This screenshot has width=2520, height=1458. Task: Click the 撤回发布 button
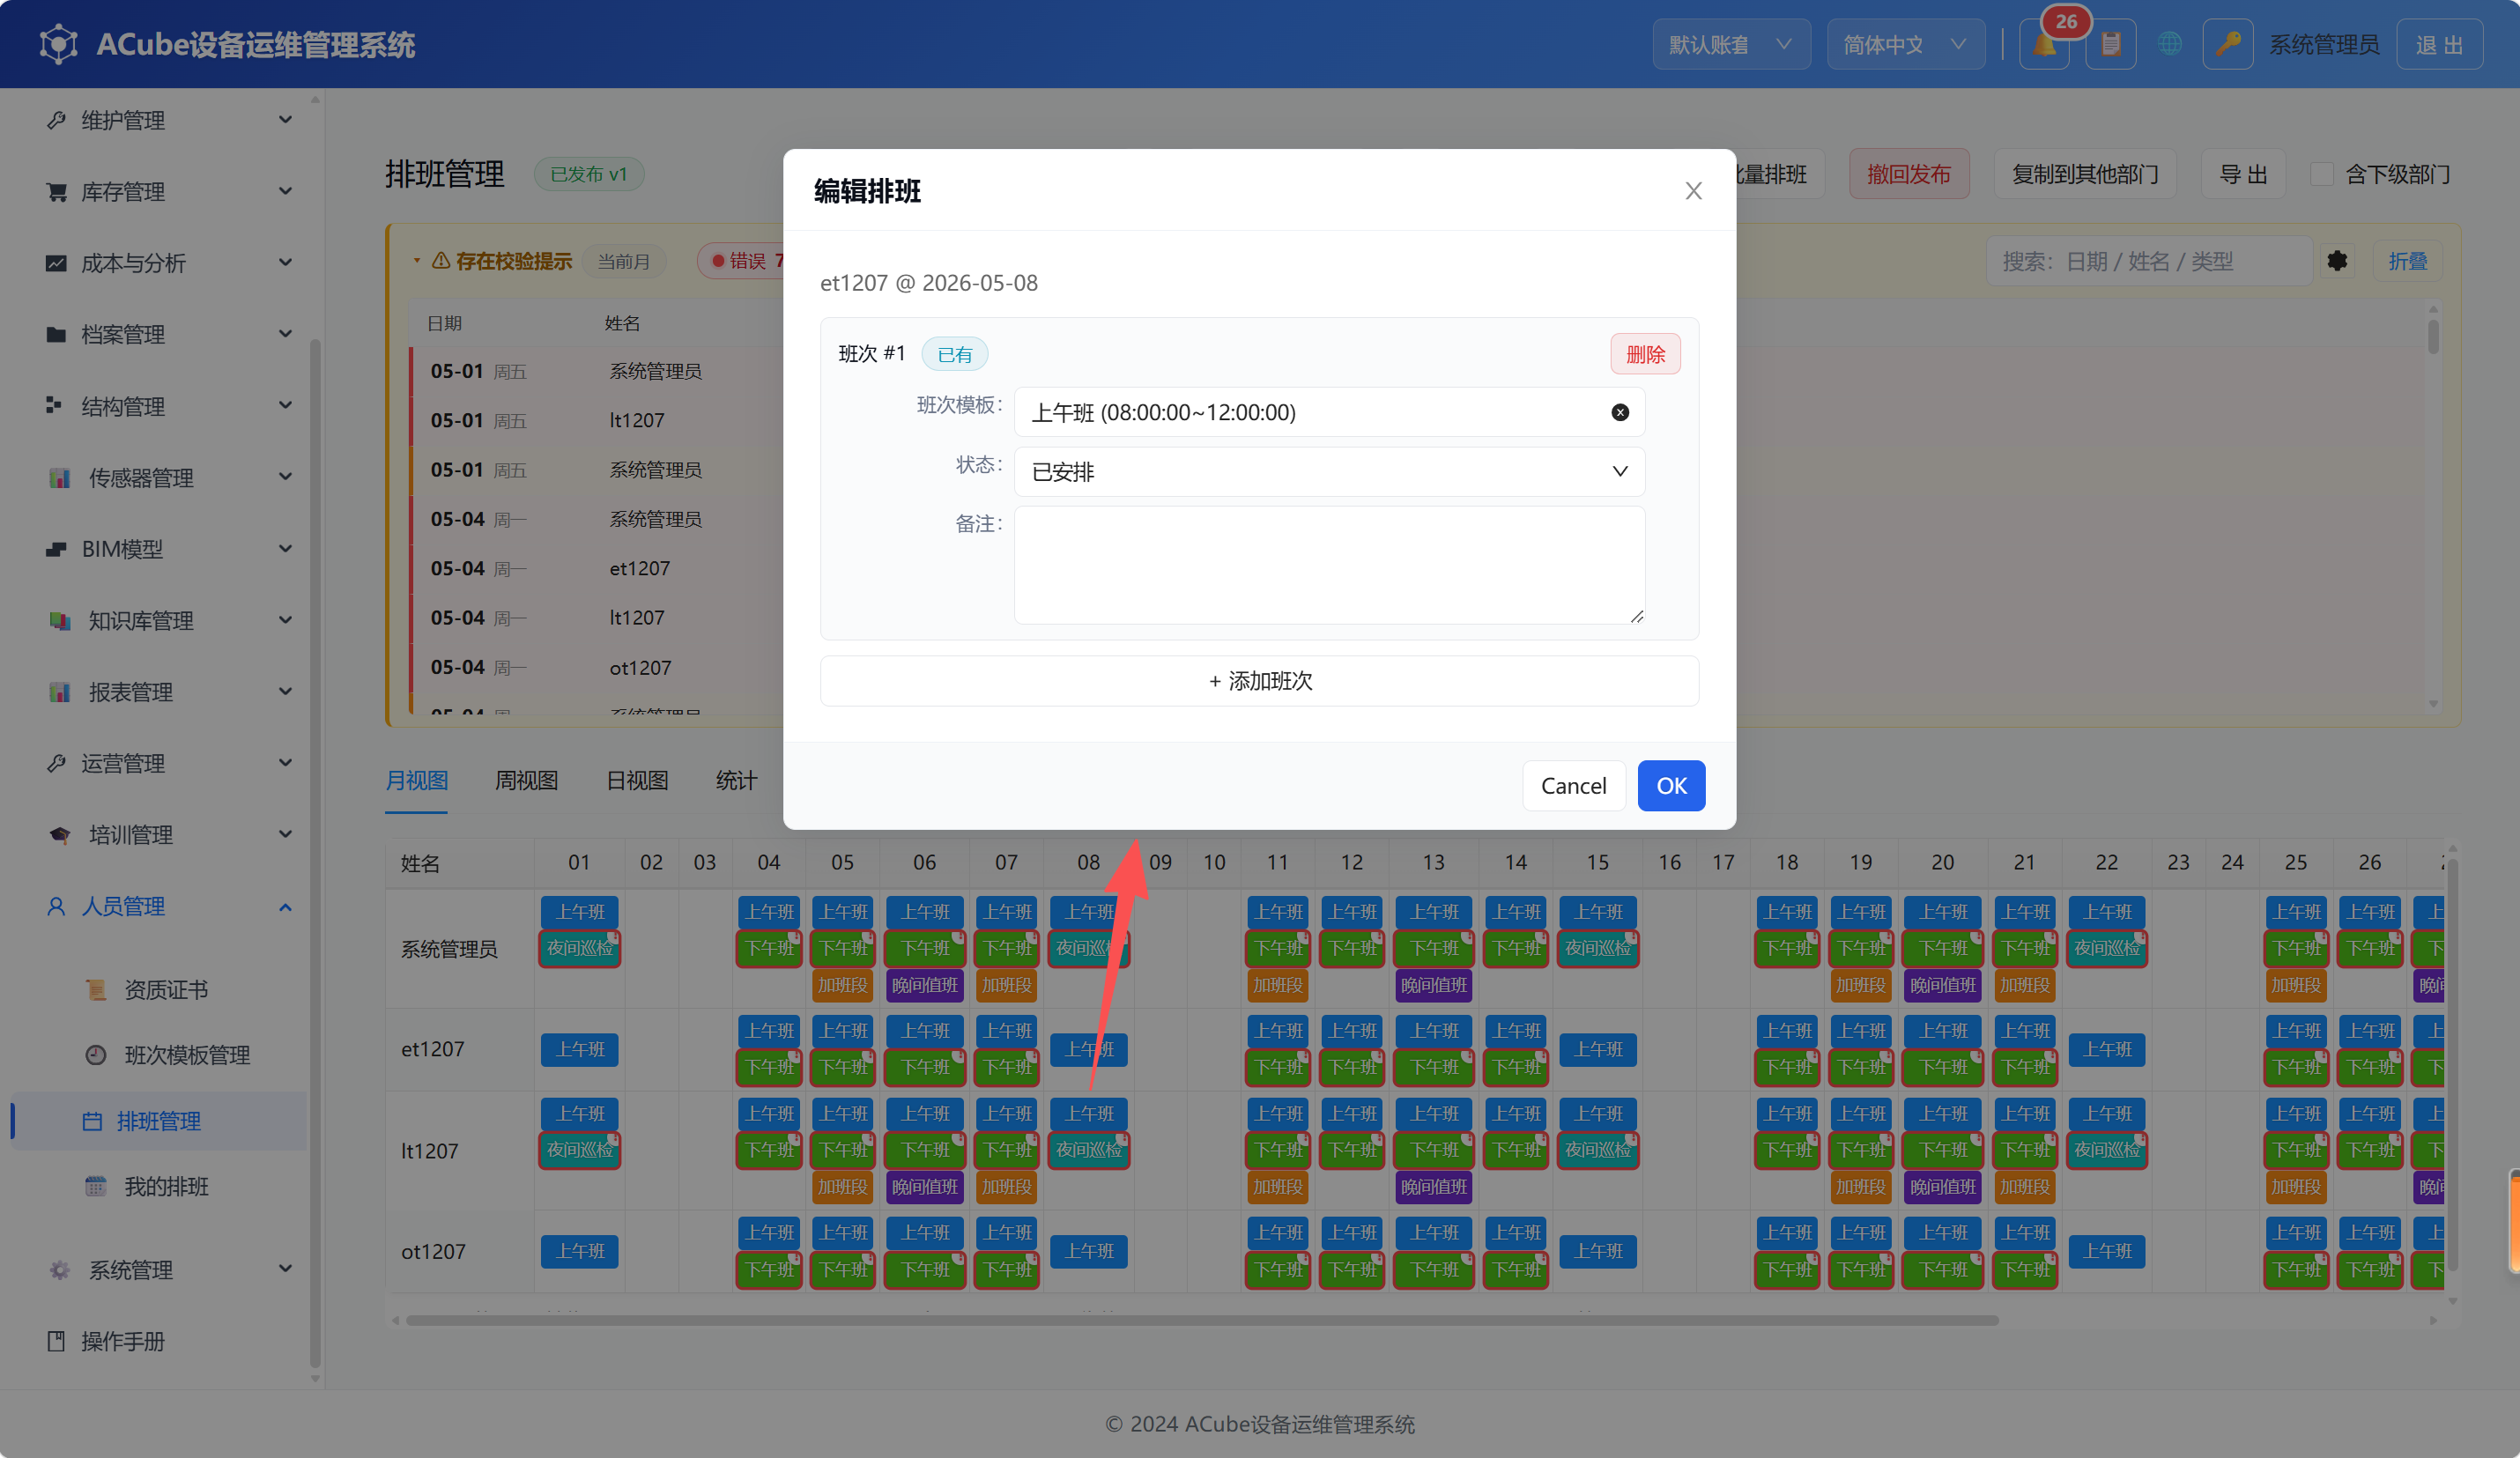pyautogui.click(x=1908, y=174)
